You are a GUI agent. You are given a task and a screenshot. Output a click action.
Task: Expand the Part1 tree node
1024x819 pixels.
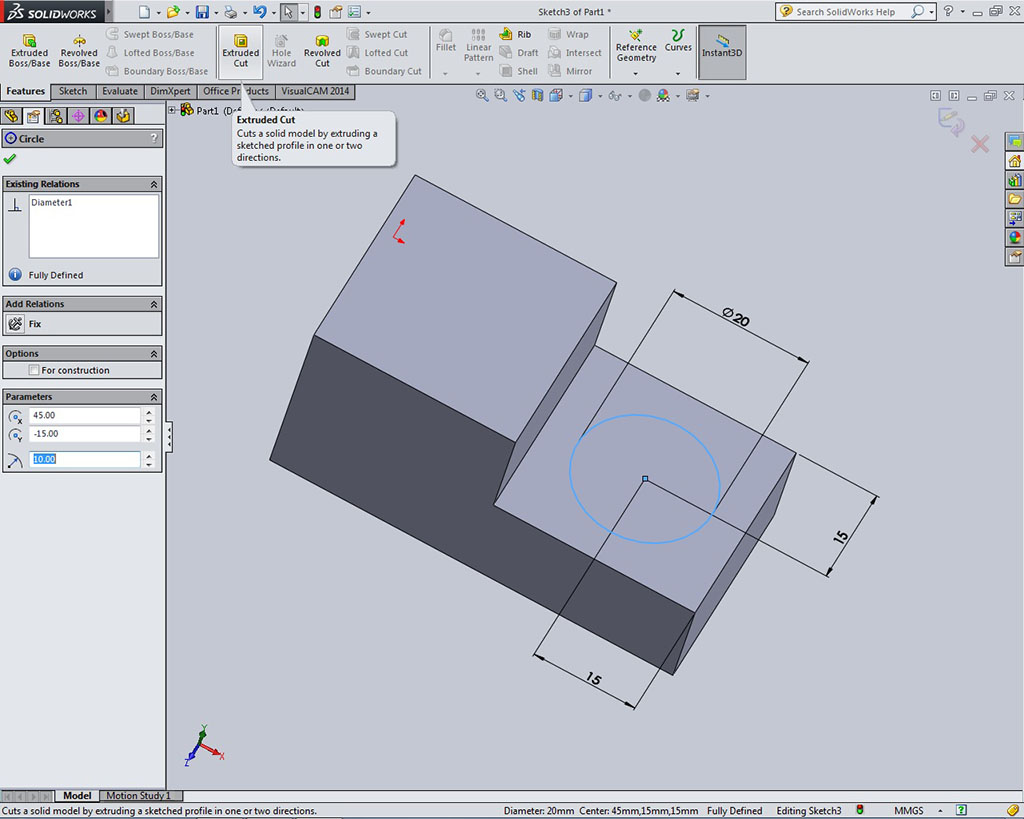(172, 110)
